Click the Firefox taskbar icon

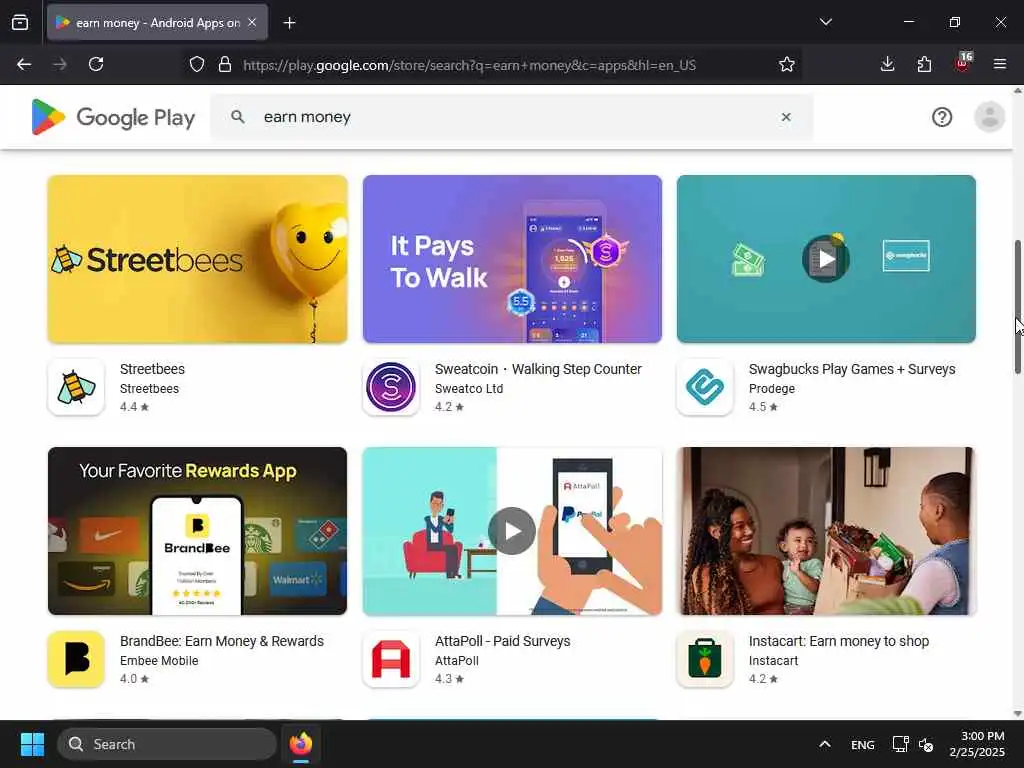click(x=300, y=744)
